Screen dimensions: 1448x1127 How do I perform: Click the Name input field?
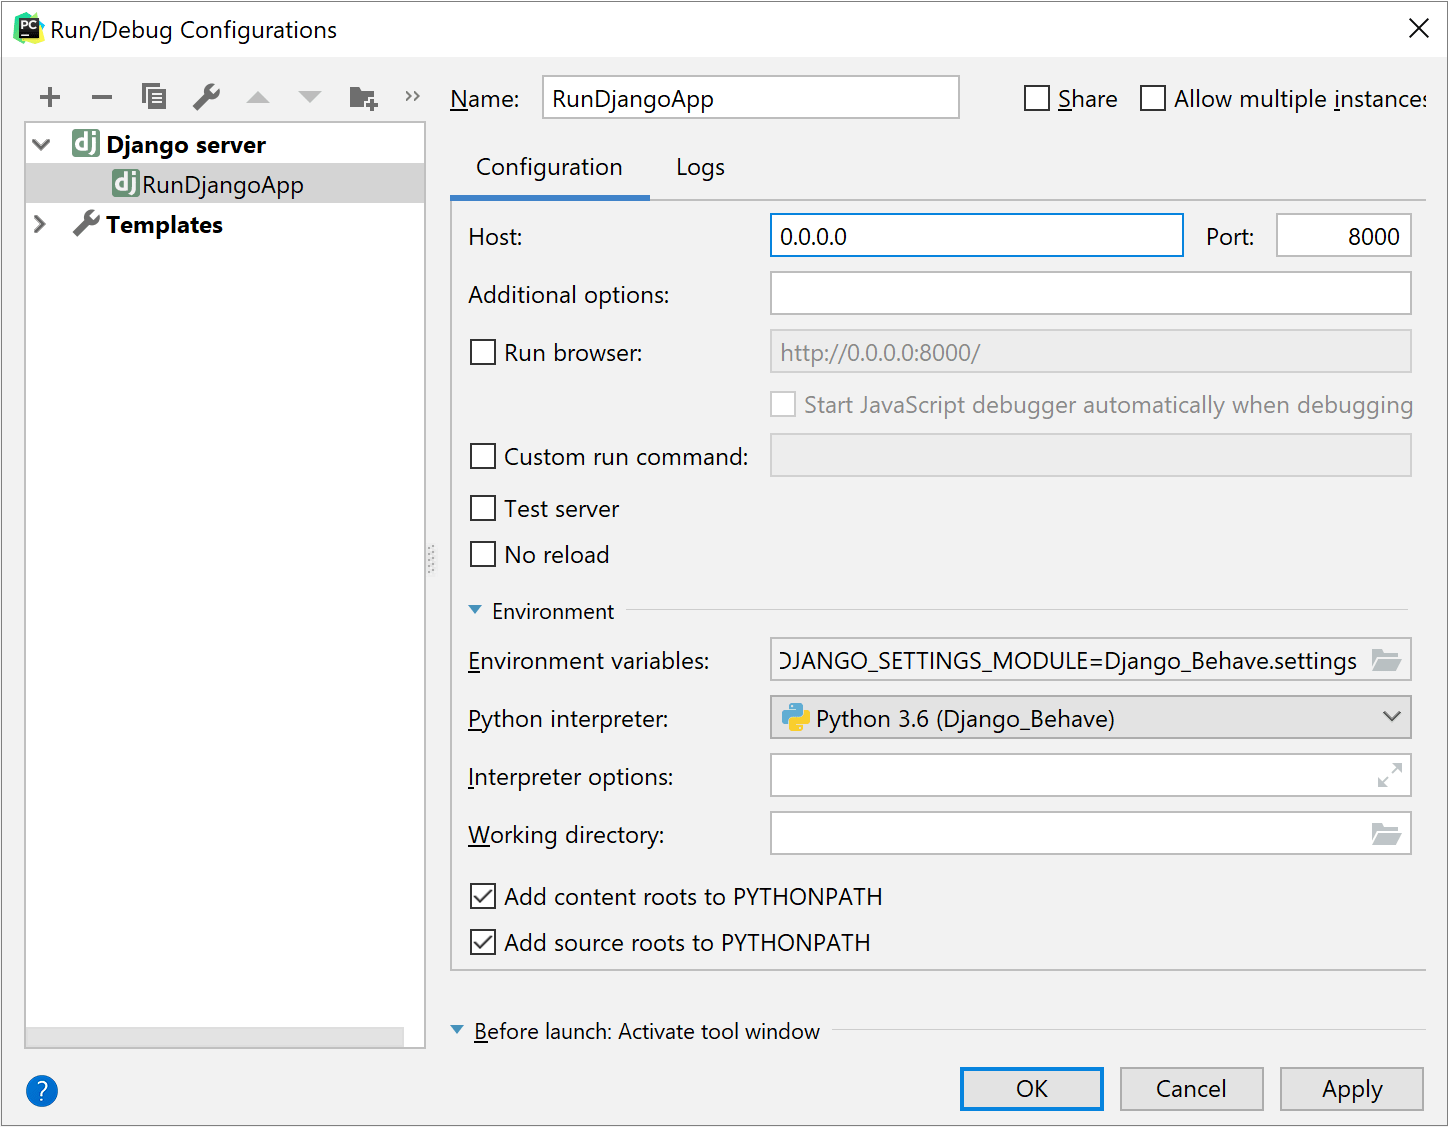click(751, 97)
